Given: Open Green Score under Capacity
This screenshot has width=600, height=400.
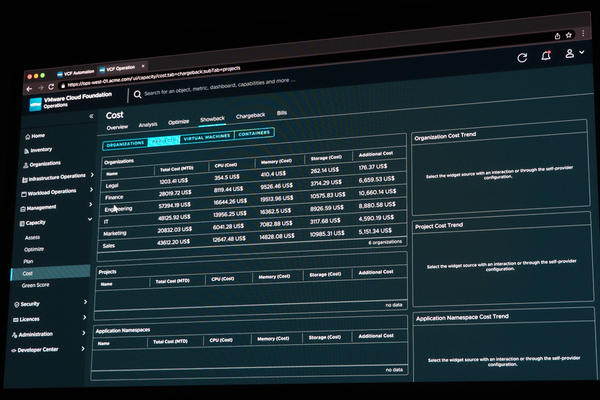Looking at the screenshot, I should 36,285.
